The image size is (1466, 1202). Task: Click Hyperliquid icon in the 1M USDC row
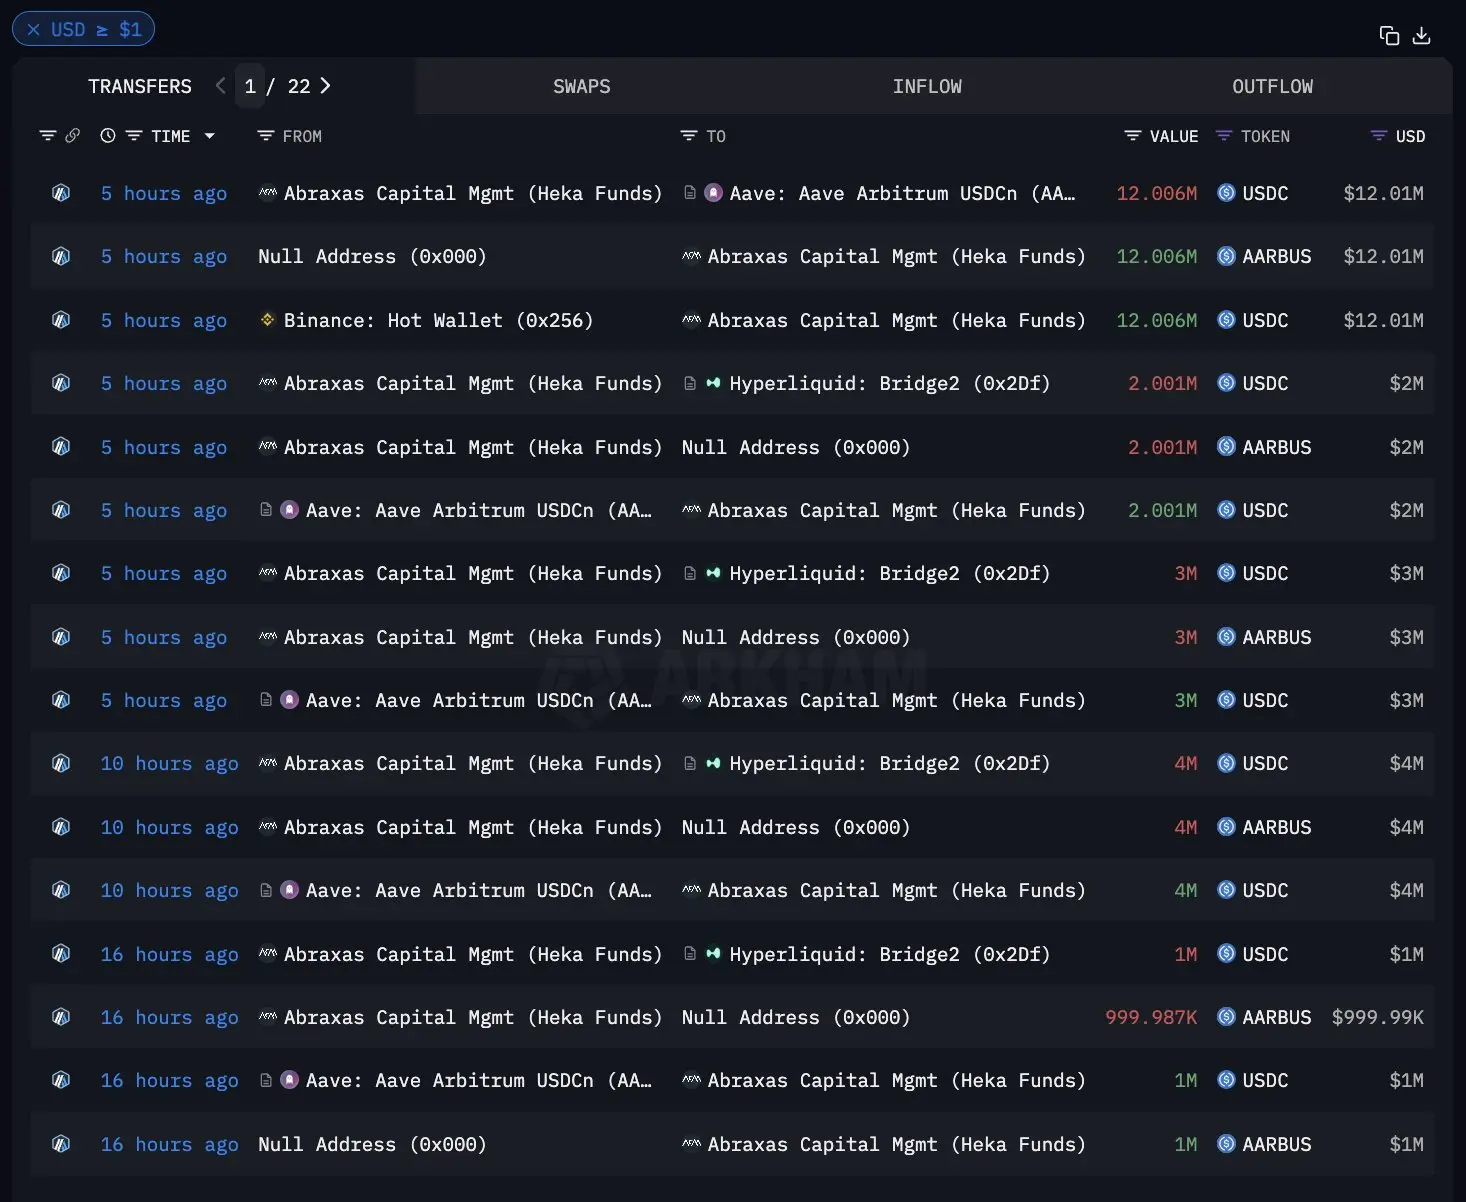click(x=713, y=954)
